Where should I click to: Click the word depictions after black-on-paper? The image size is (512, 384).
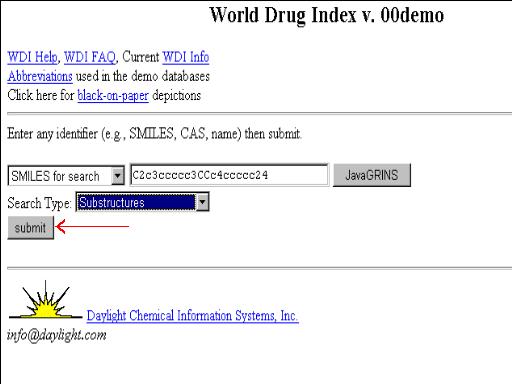pos(177,96)
